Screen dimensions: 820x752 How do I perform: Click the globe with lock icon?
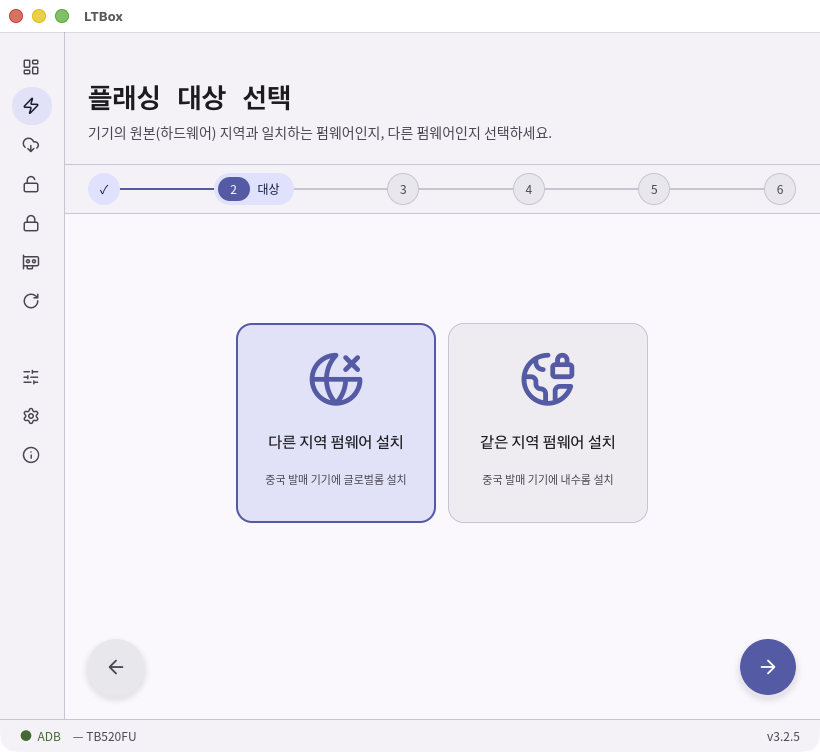click(x=548, y=379)
